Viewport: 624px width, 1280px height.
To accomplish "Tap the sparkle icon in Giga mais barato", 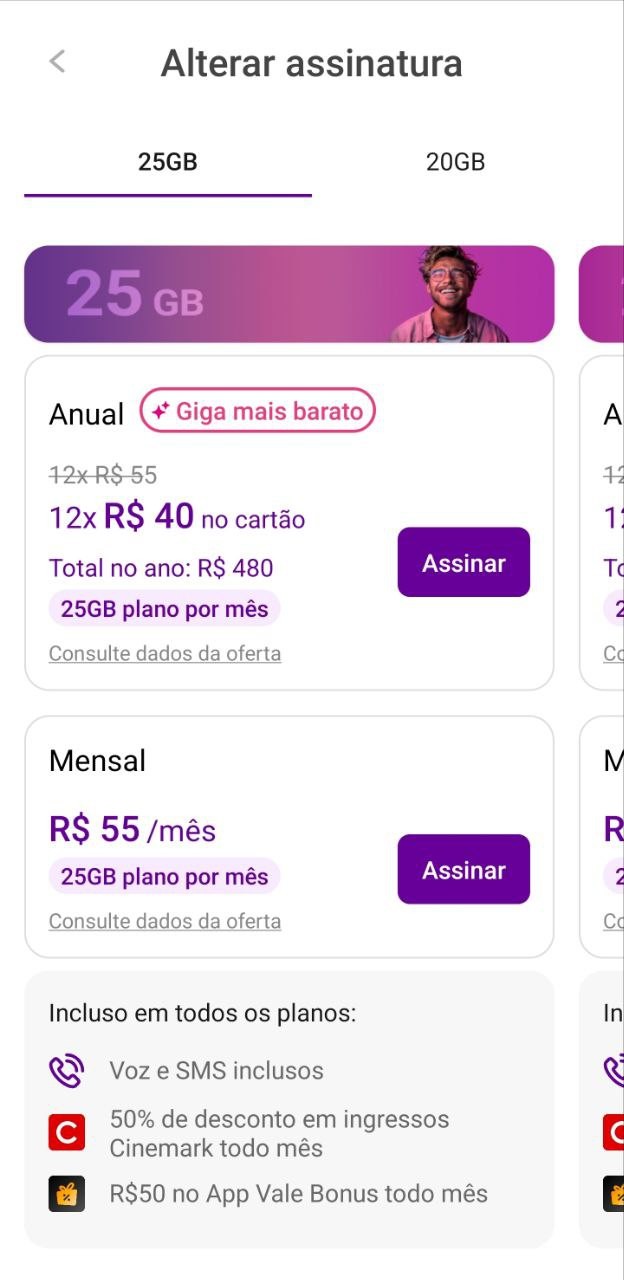I will click(160, 411).
